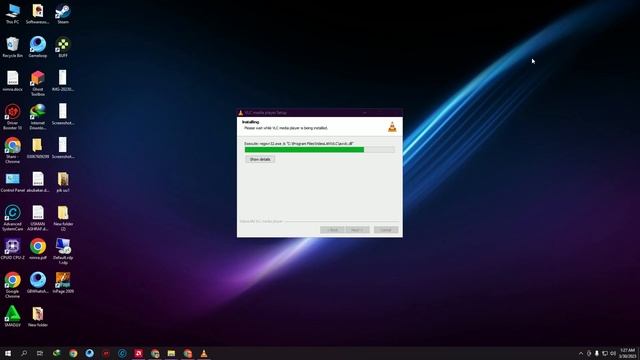This screenshot has width=640, height=360.
Task: Select the GBWhatsApp desktop icon
Action: click(38, 283)
